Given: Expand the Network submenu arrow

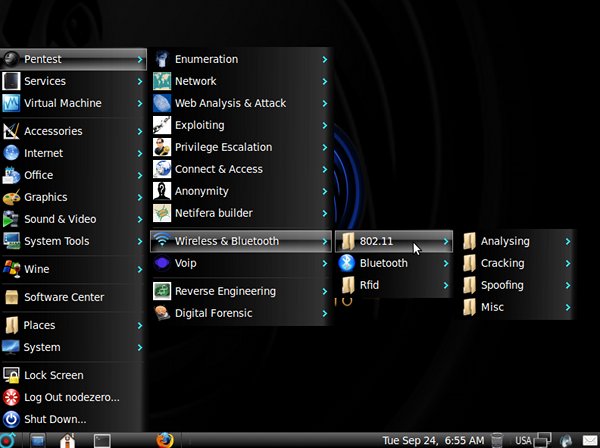Looking at the screenshot, I should pos(324,81).
